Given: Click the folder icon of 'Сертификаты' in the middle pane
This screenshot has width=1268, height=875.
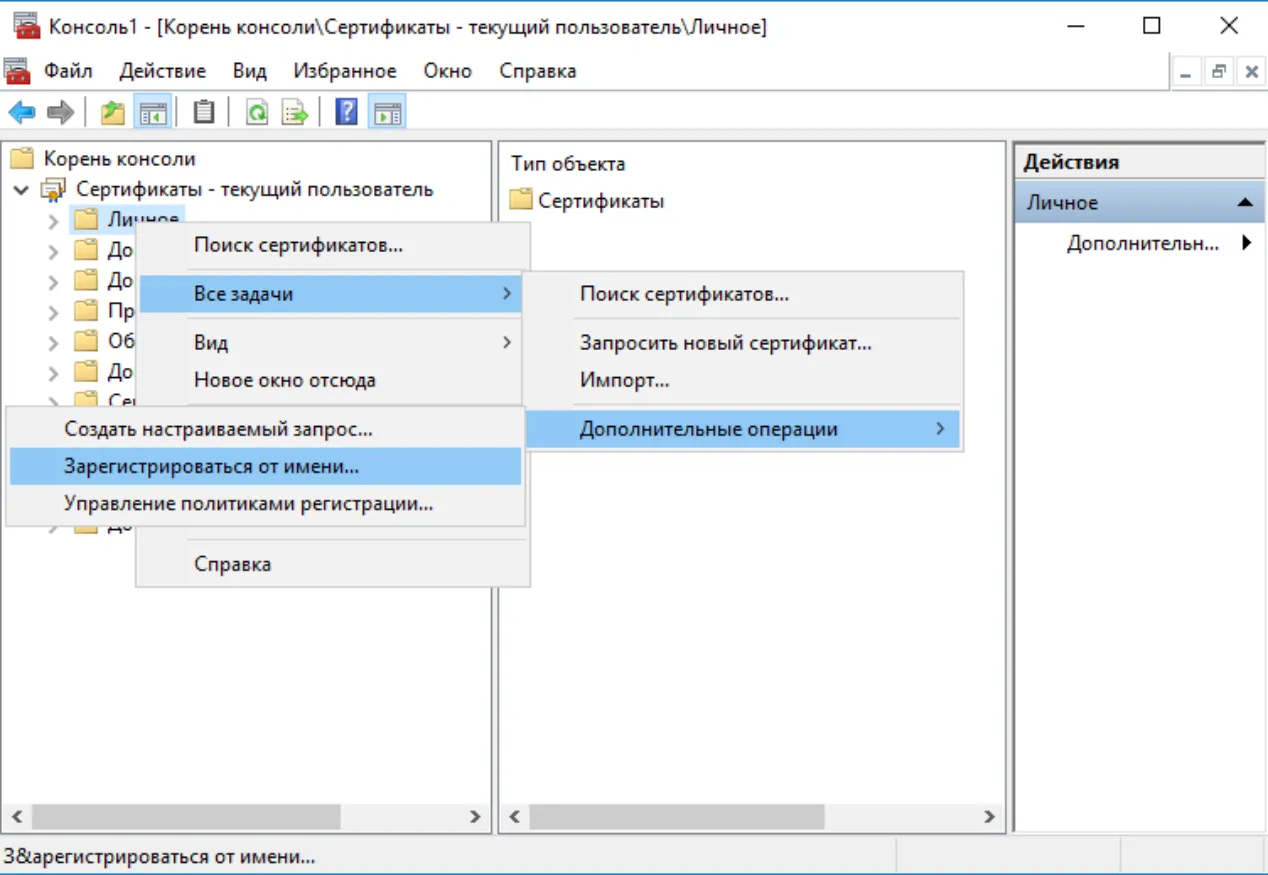Looking at the screenshot, I should click(520, 200).
